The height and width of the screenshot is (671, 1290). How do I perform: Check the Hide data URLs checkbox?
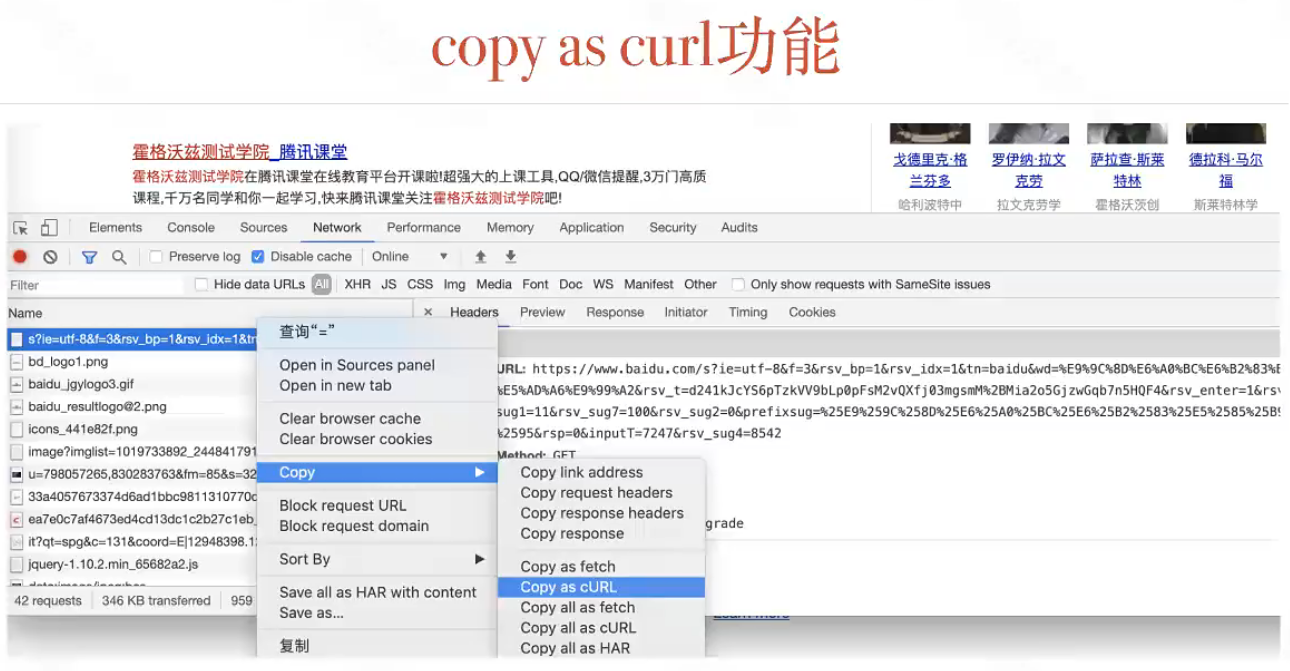coord(201,285)
